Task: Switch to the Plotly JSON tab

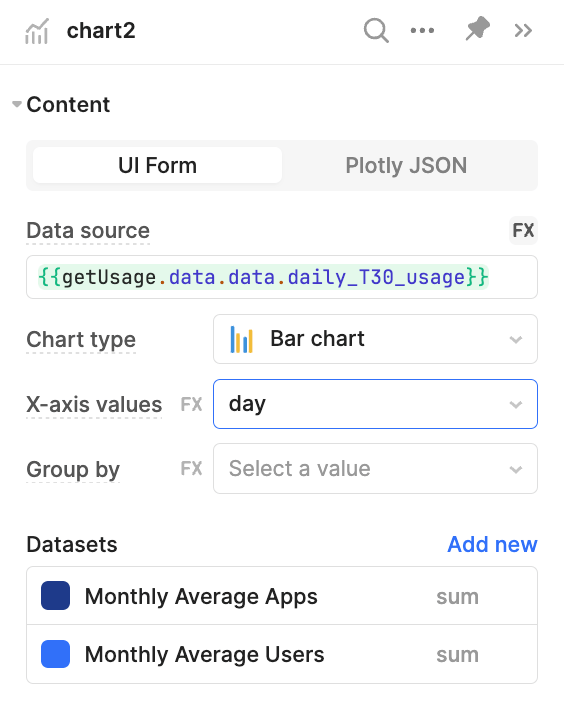Action: pos(406,165)
